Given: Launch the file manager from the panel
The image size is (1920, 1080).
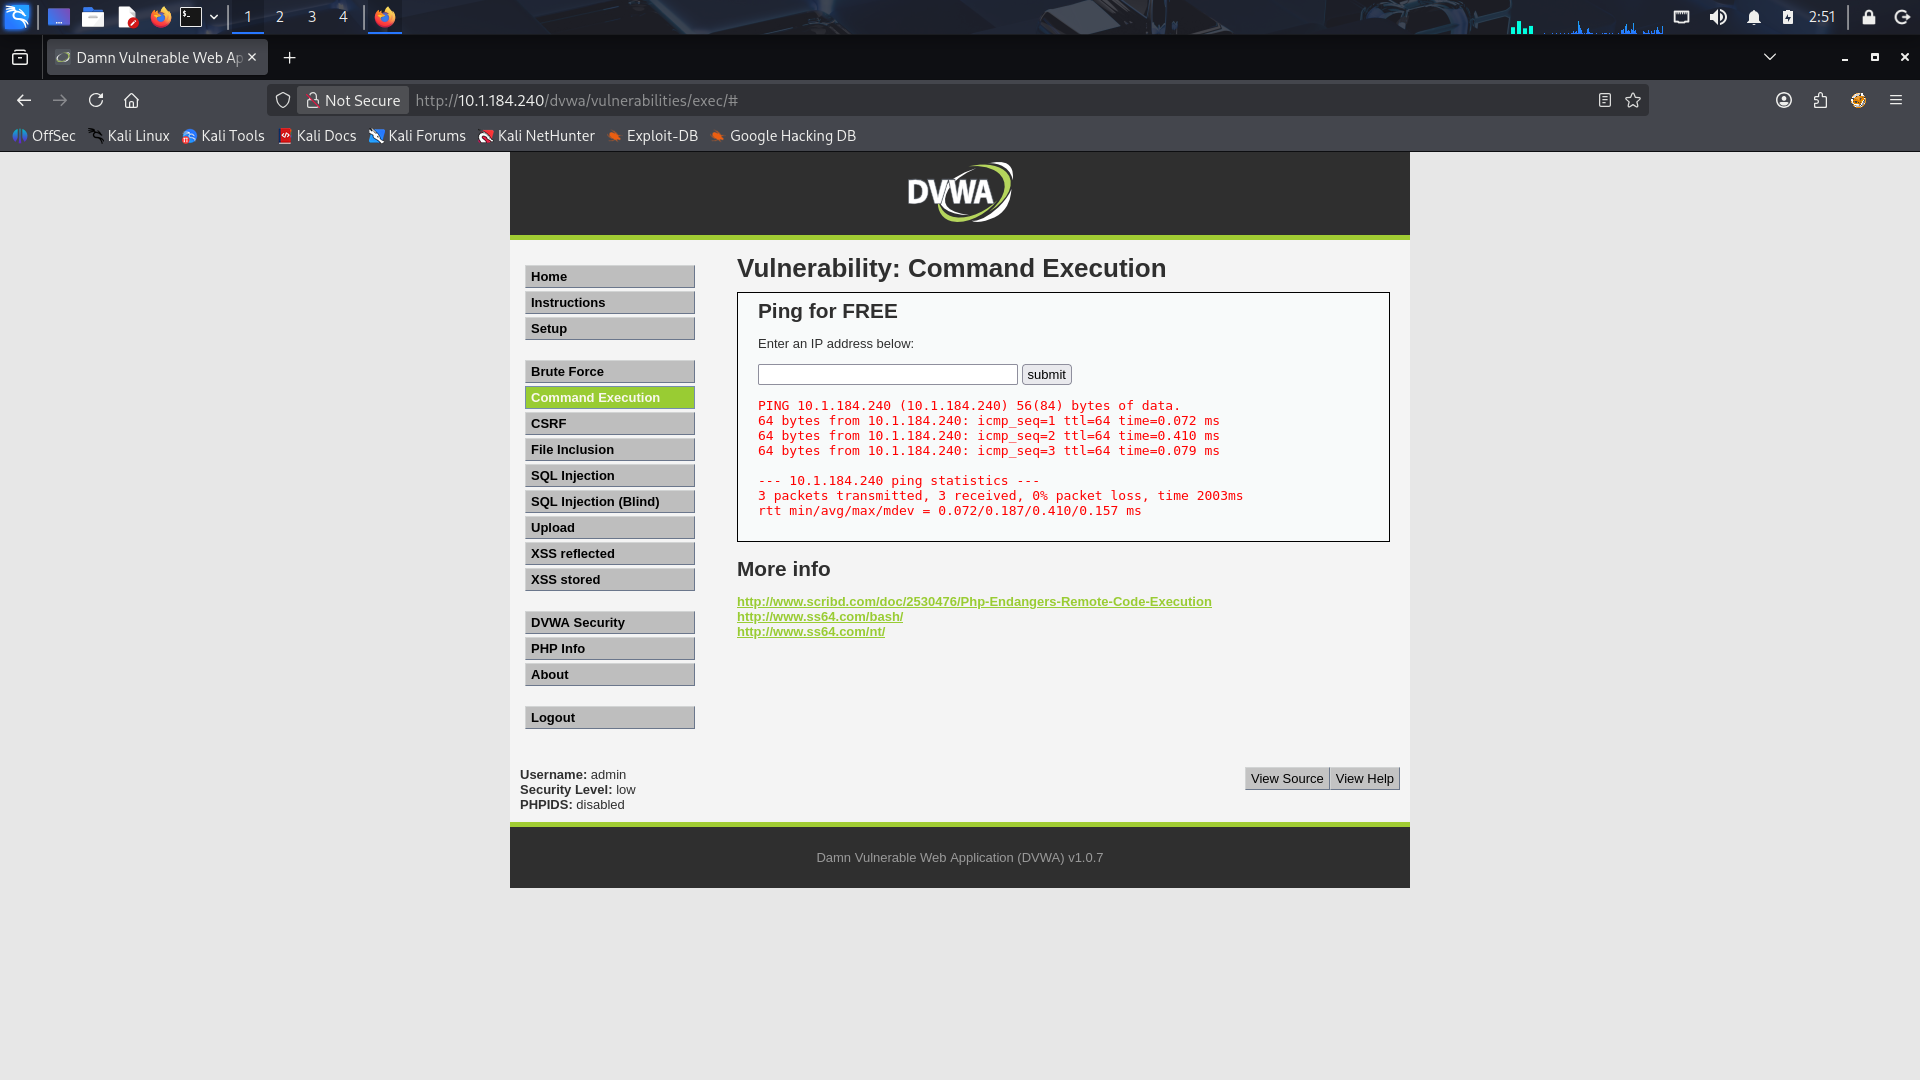Looking at the screenshot, I should 93,17.
